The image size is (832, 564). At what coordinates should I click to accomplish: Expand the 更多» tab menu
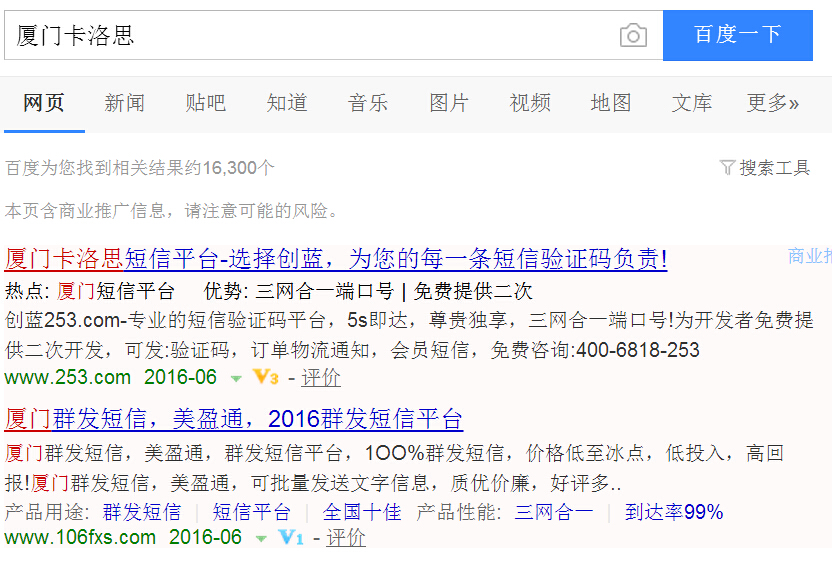point(773,103)
